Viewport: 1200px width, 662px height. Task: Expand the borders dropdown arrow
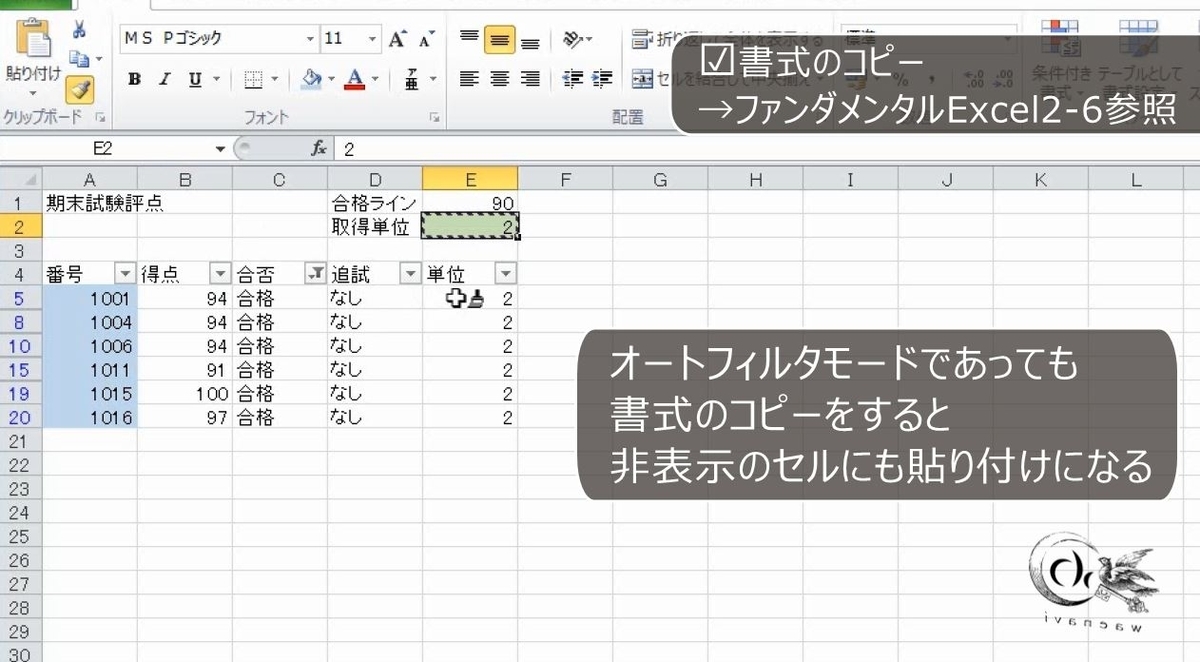[275, 79]
